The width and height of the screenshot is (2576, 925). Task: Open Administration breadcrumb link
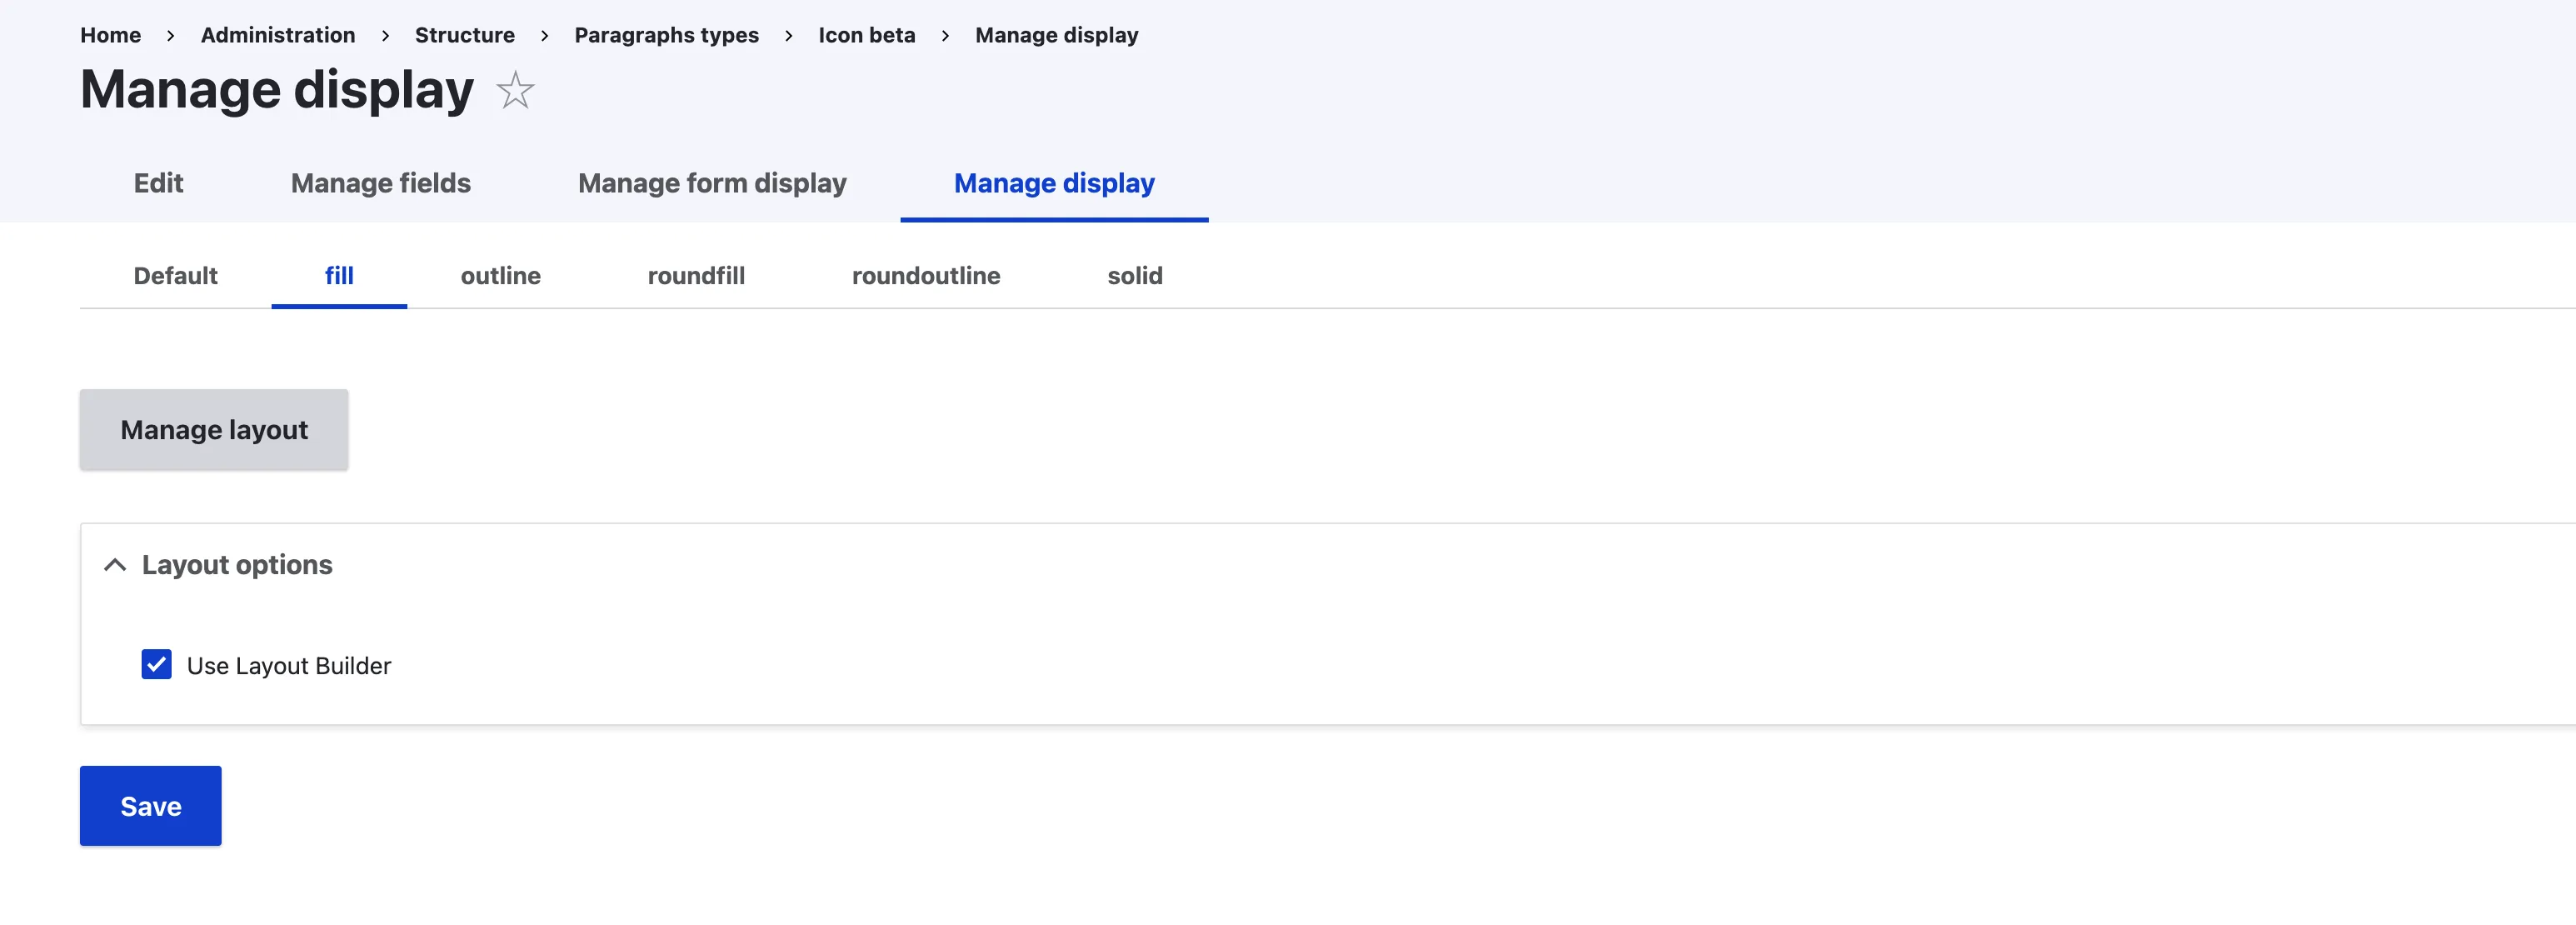278,35
